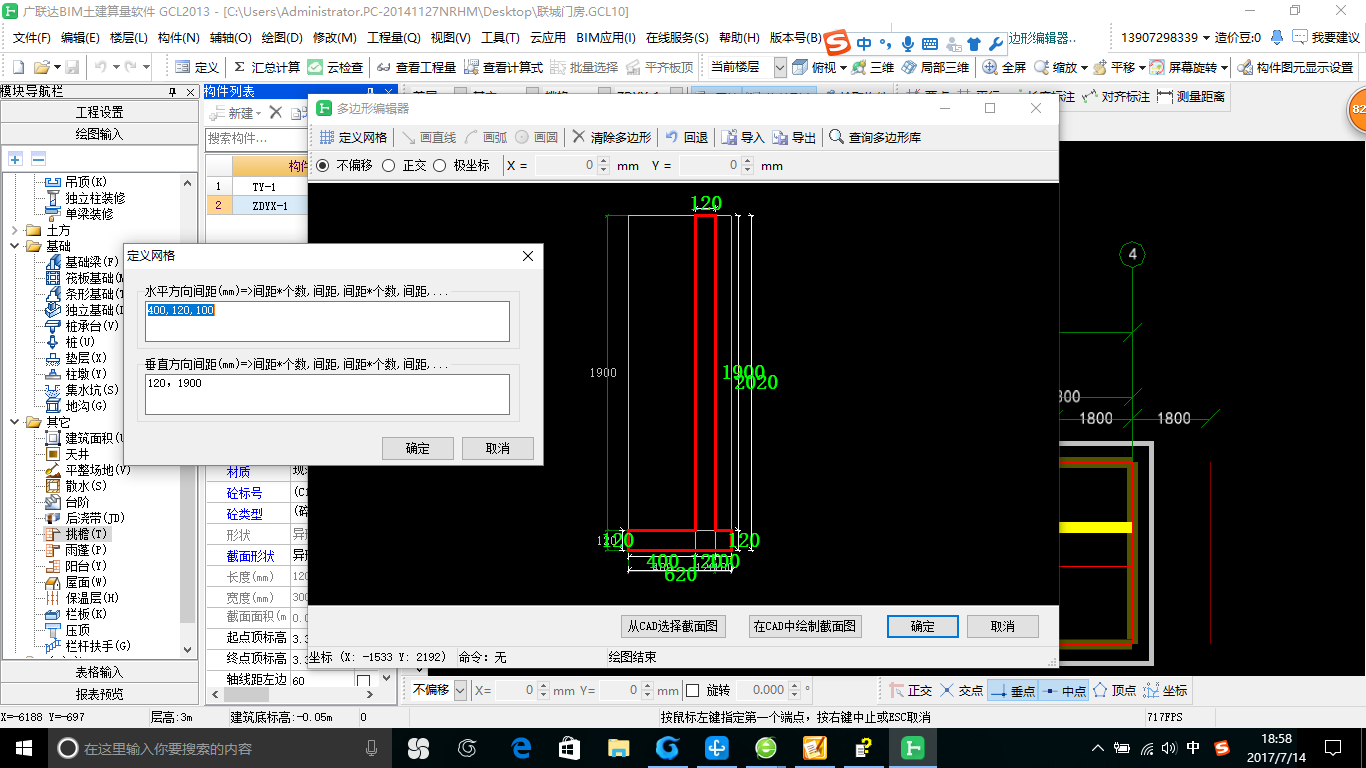Run 汇总计算 (summary calculation)
The height and width of the screenshot is (768, 1366).
(266, 67)
